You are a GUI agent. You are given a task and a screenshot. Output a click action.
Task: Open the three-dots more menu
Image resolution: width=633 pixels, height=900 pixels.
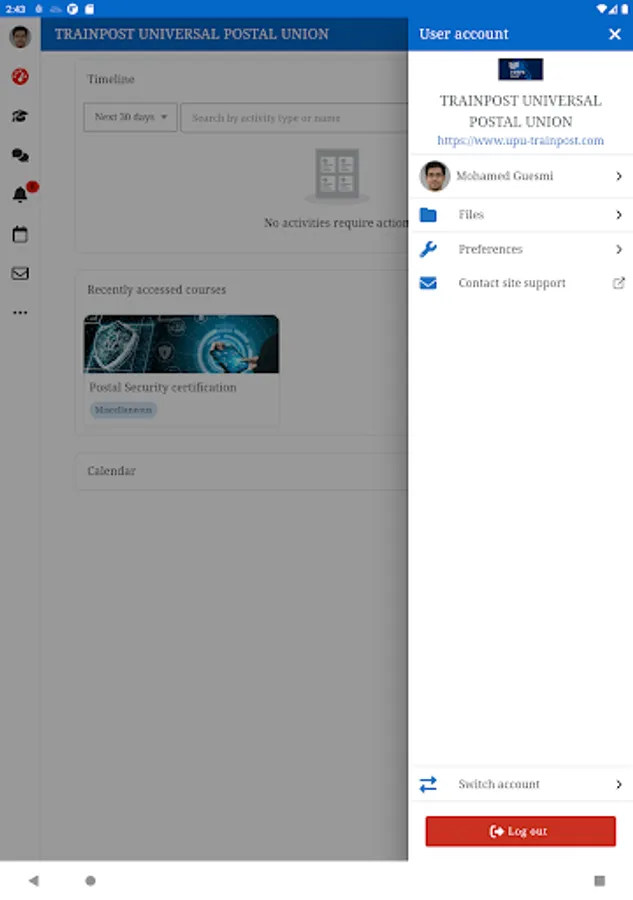[x=20, y=313]
